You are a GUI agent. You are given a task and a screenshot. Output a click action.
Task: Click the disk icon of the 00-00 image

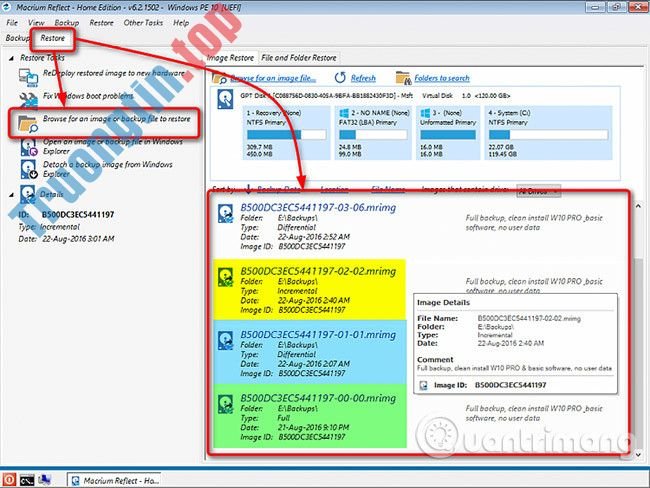[226, 404]
